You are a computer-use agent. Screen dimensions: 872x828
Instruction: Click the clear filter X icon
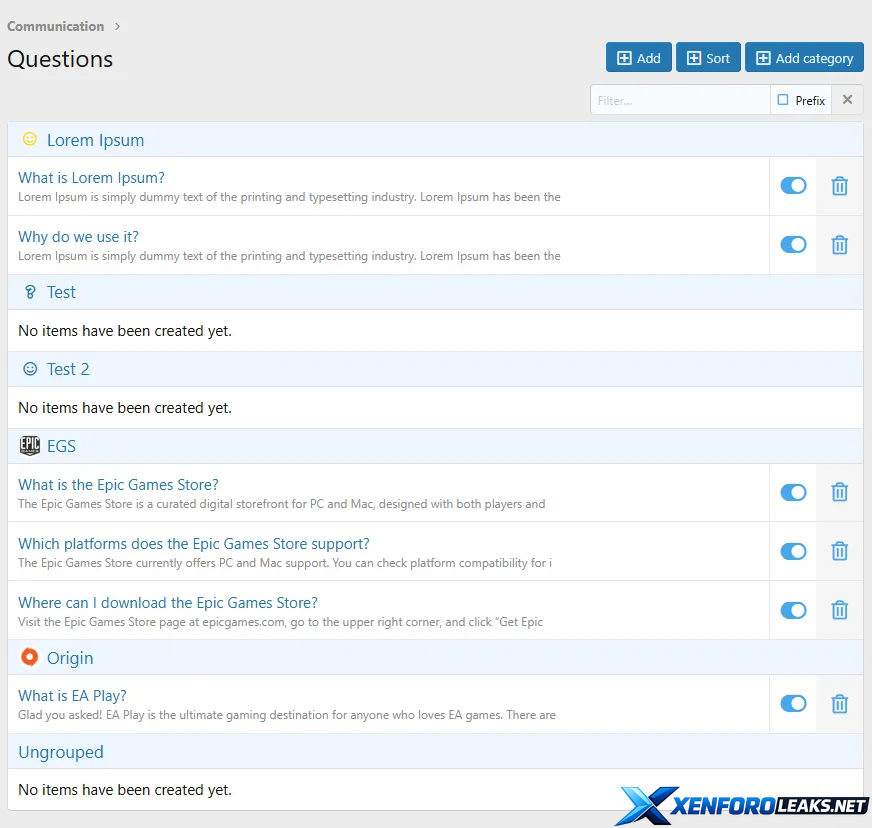847,100
